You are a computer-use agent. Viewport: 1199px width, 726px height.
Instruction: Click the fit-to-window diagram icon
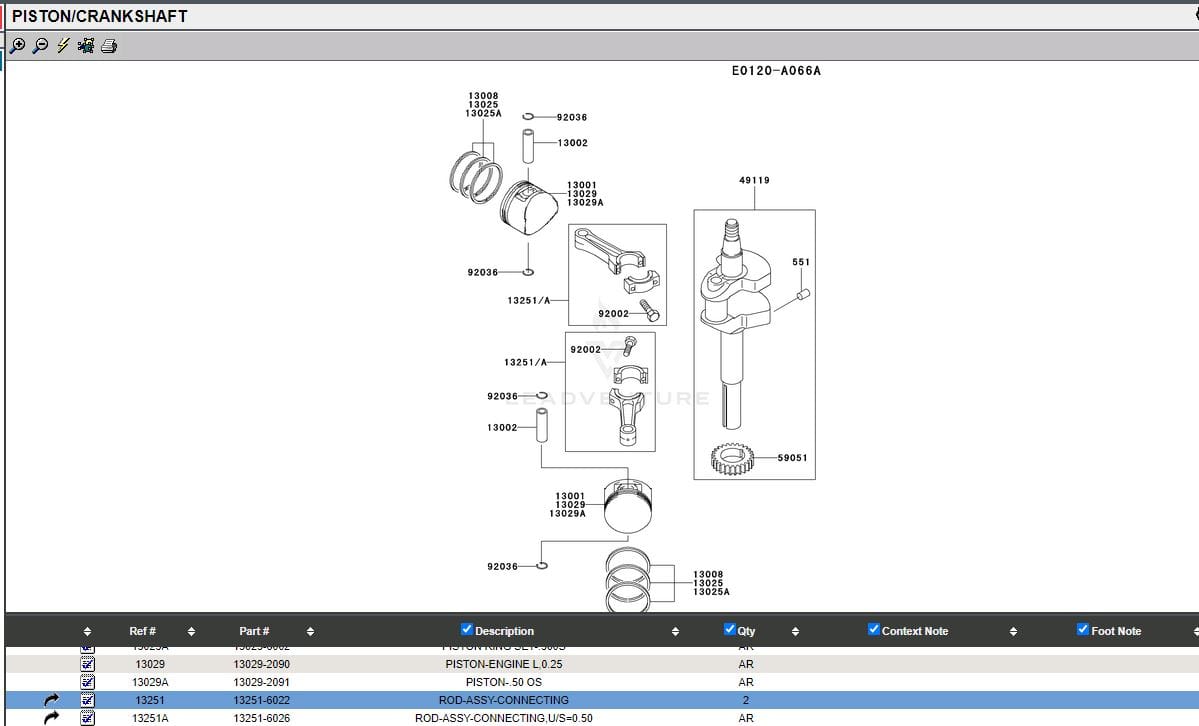point(86,45)
